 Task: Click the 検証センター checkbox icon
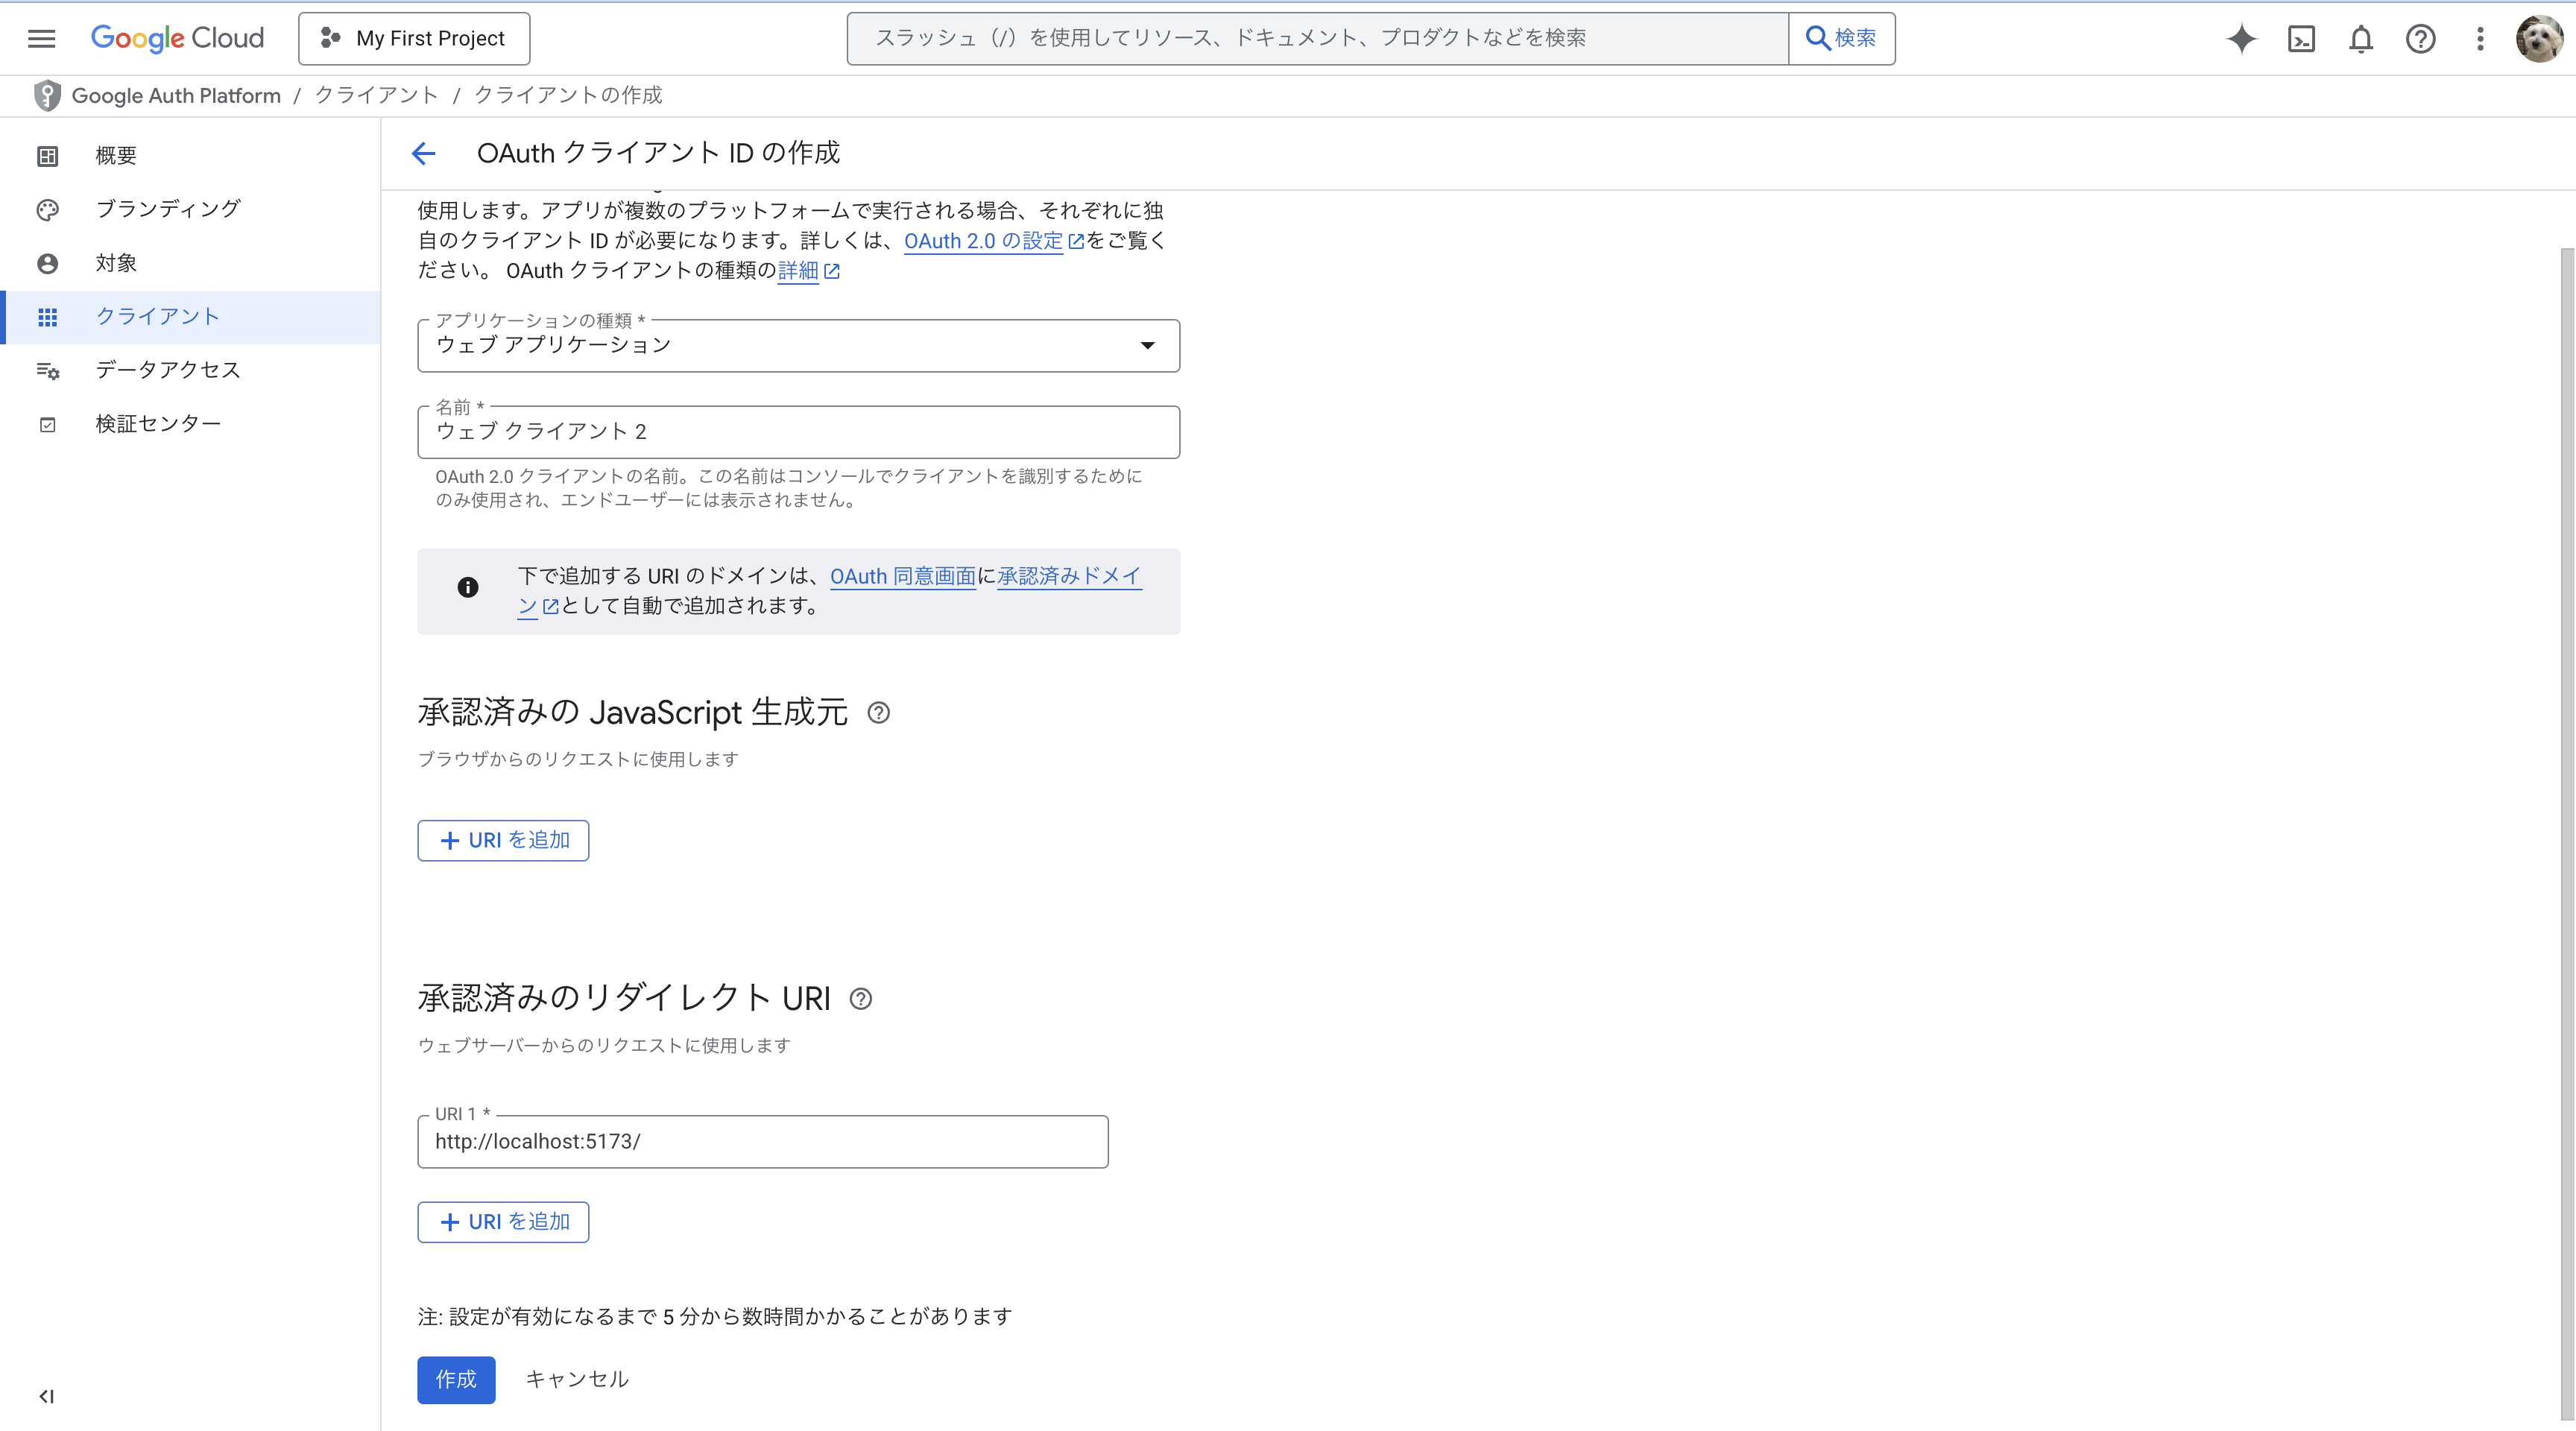47,424
